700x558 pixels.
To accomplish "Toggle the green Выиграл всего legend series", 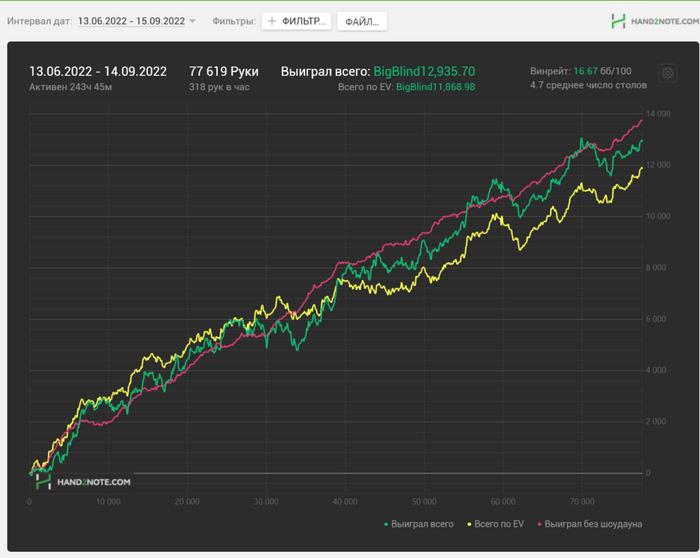I will tap(418, 524).
